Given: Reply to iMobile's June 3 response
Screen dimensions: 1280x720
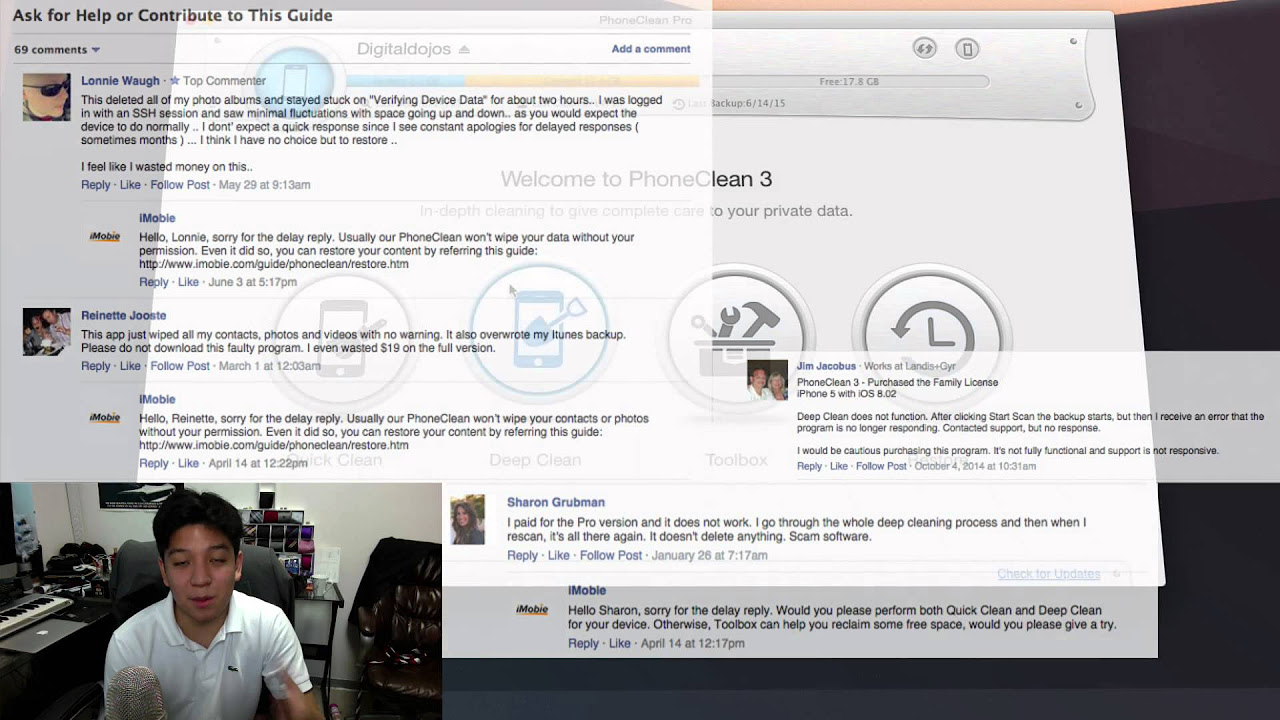Looking at the screenshot, I should 154,282.
